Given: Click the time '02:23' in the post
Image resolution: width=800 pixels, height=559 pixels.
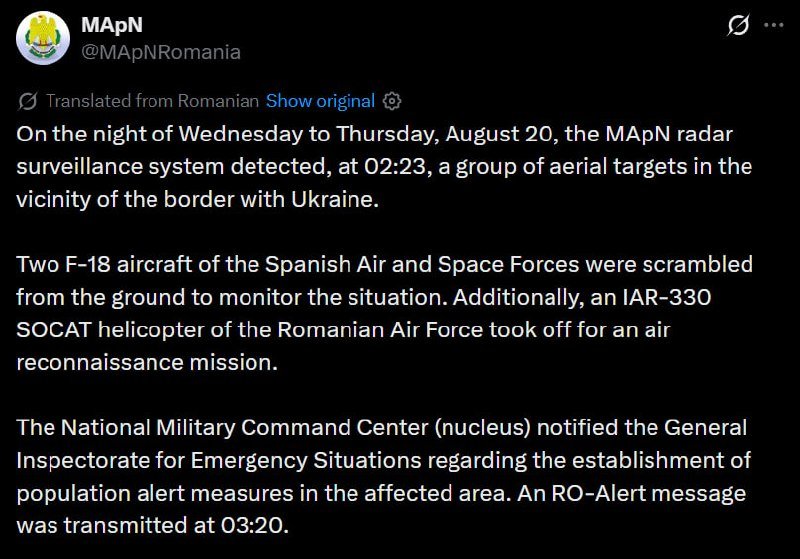Looking at the screenshot, I should pos(395,167).
